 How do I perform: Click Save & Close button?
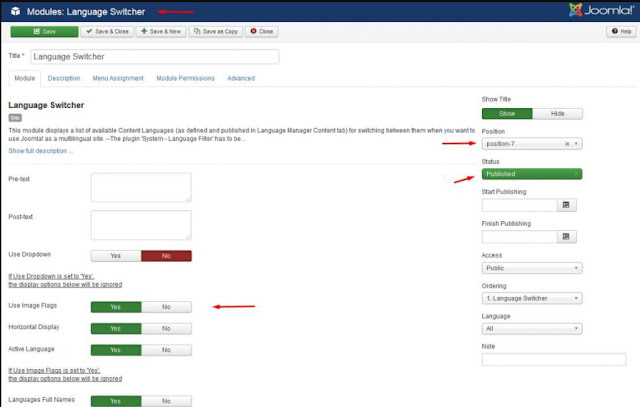click(107, 31)
